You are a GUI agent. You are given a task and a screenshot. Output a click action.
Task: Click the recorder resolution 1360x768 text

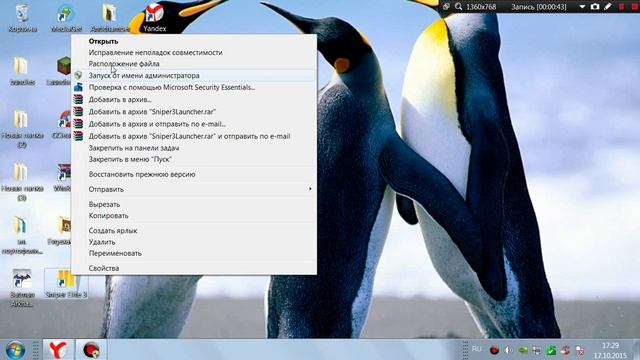481,7
